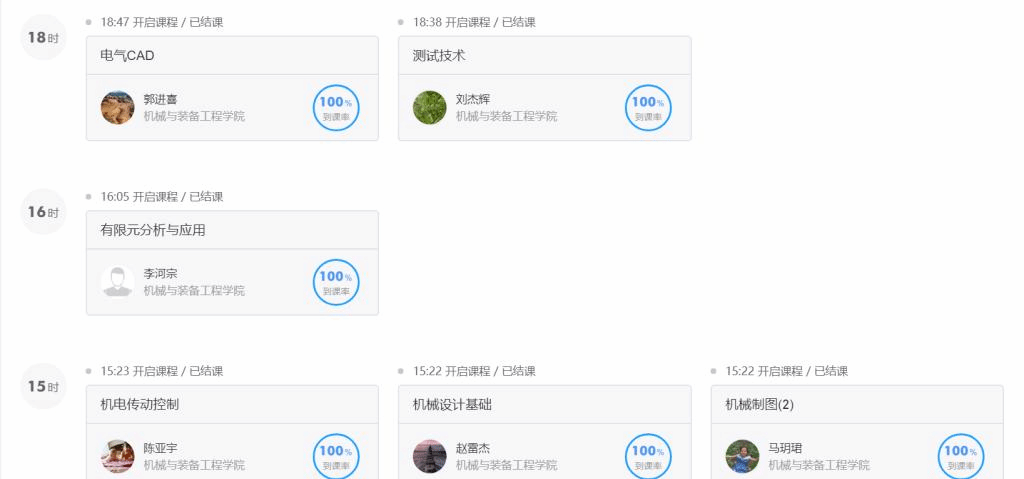1024x479 pixels.
Task: Click attendance rate circle for 测试技术
Action: (648, 107)
